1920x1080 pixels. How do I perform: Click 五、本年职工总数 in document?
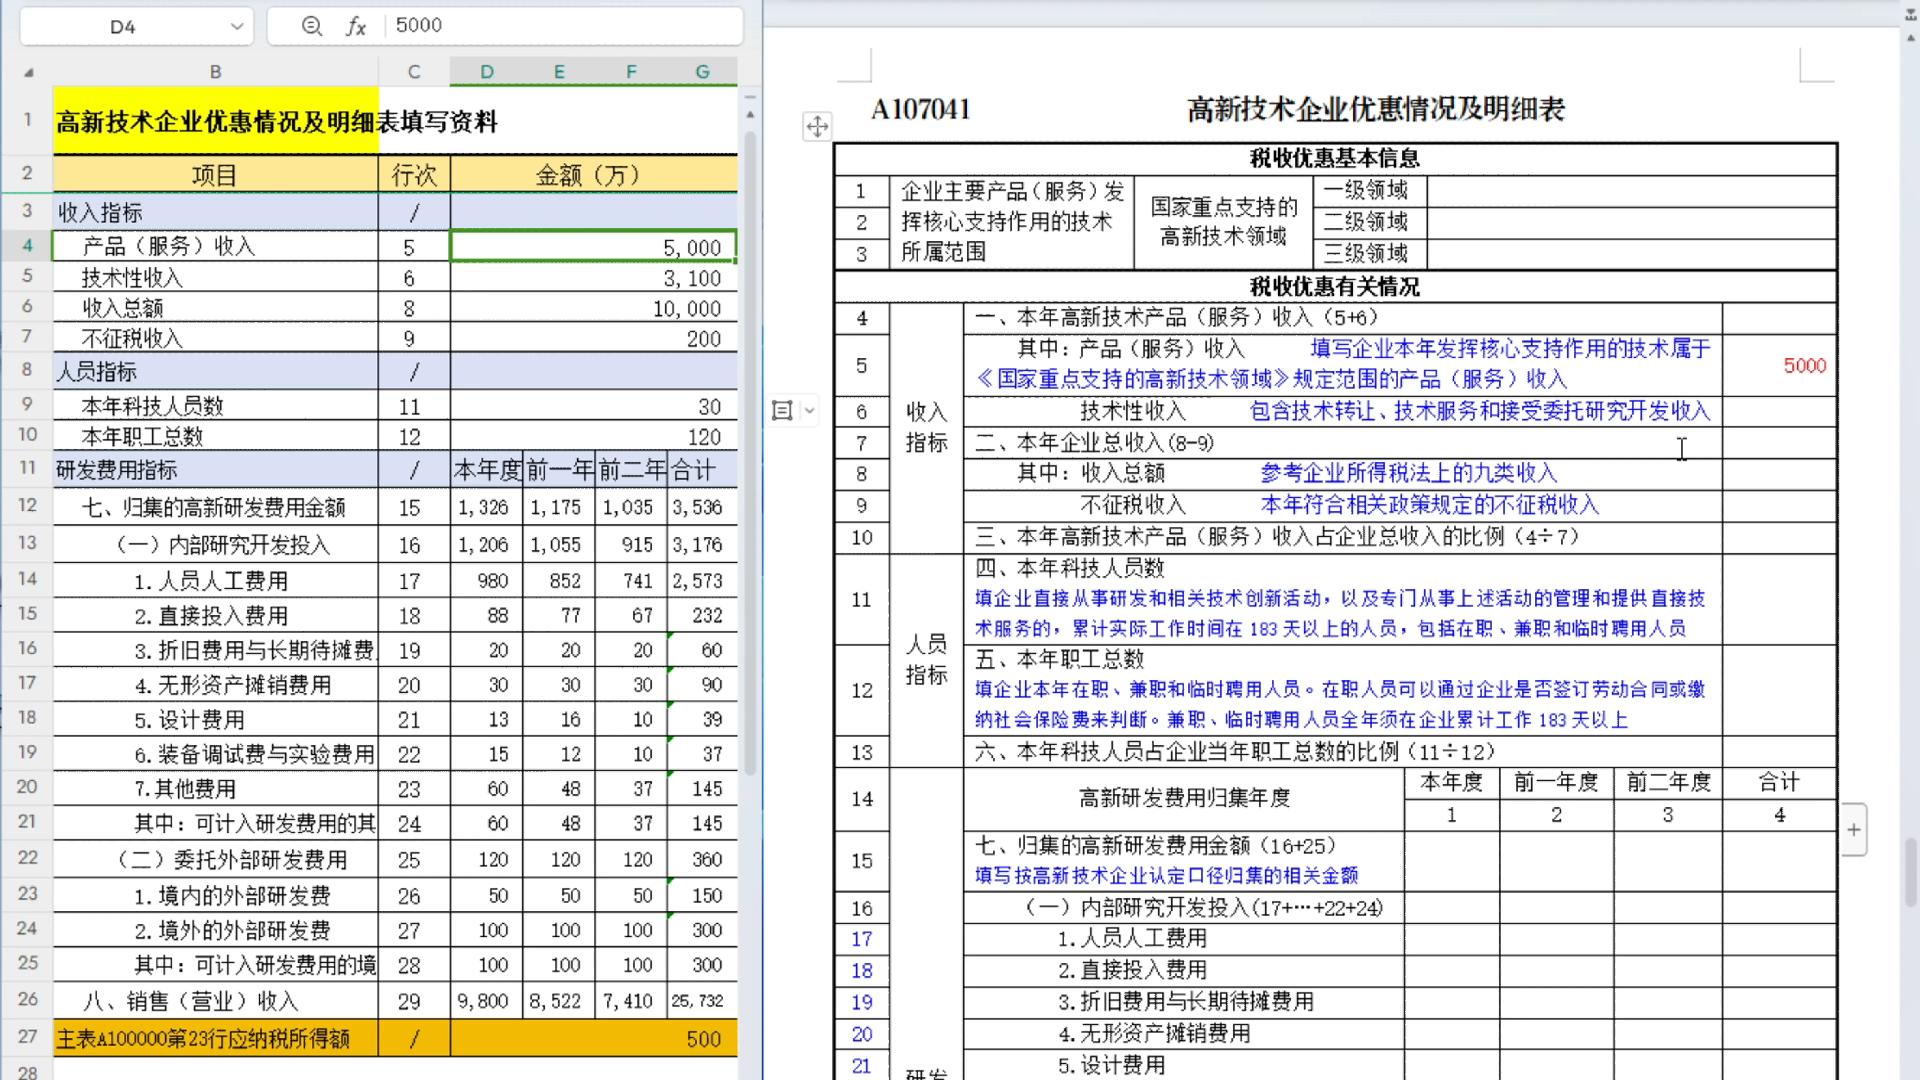tap(1060, 659)
